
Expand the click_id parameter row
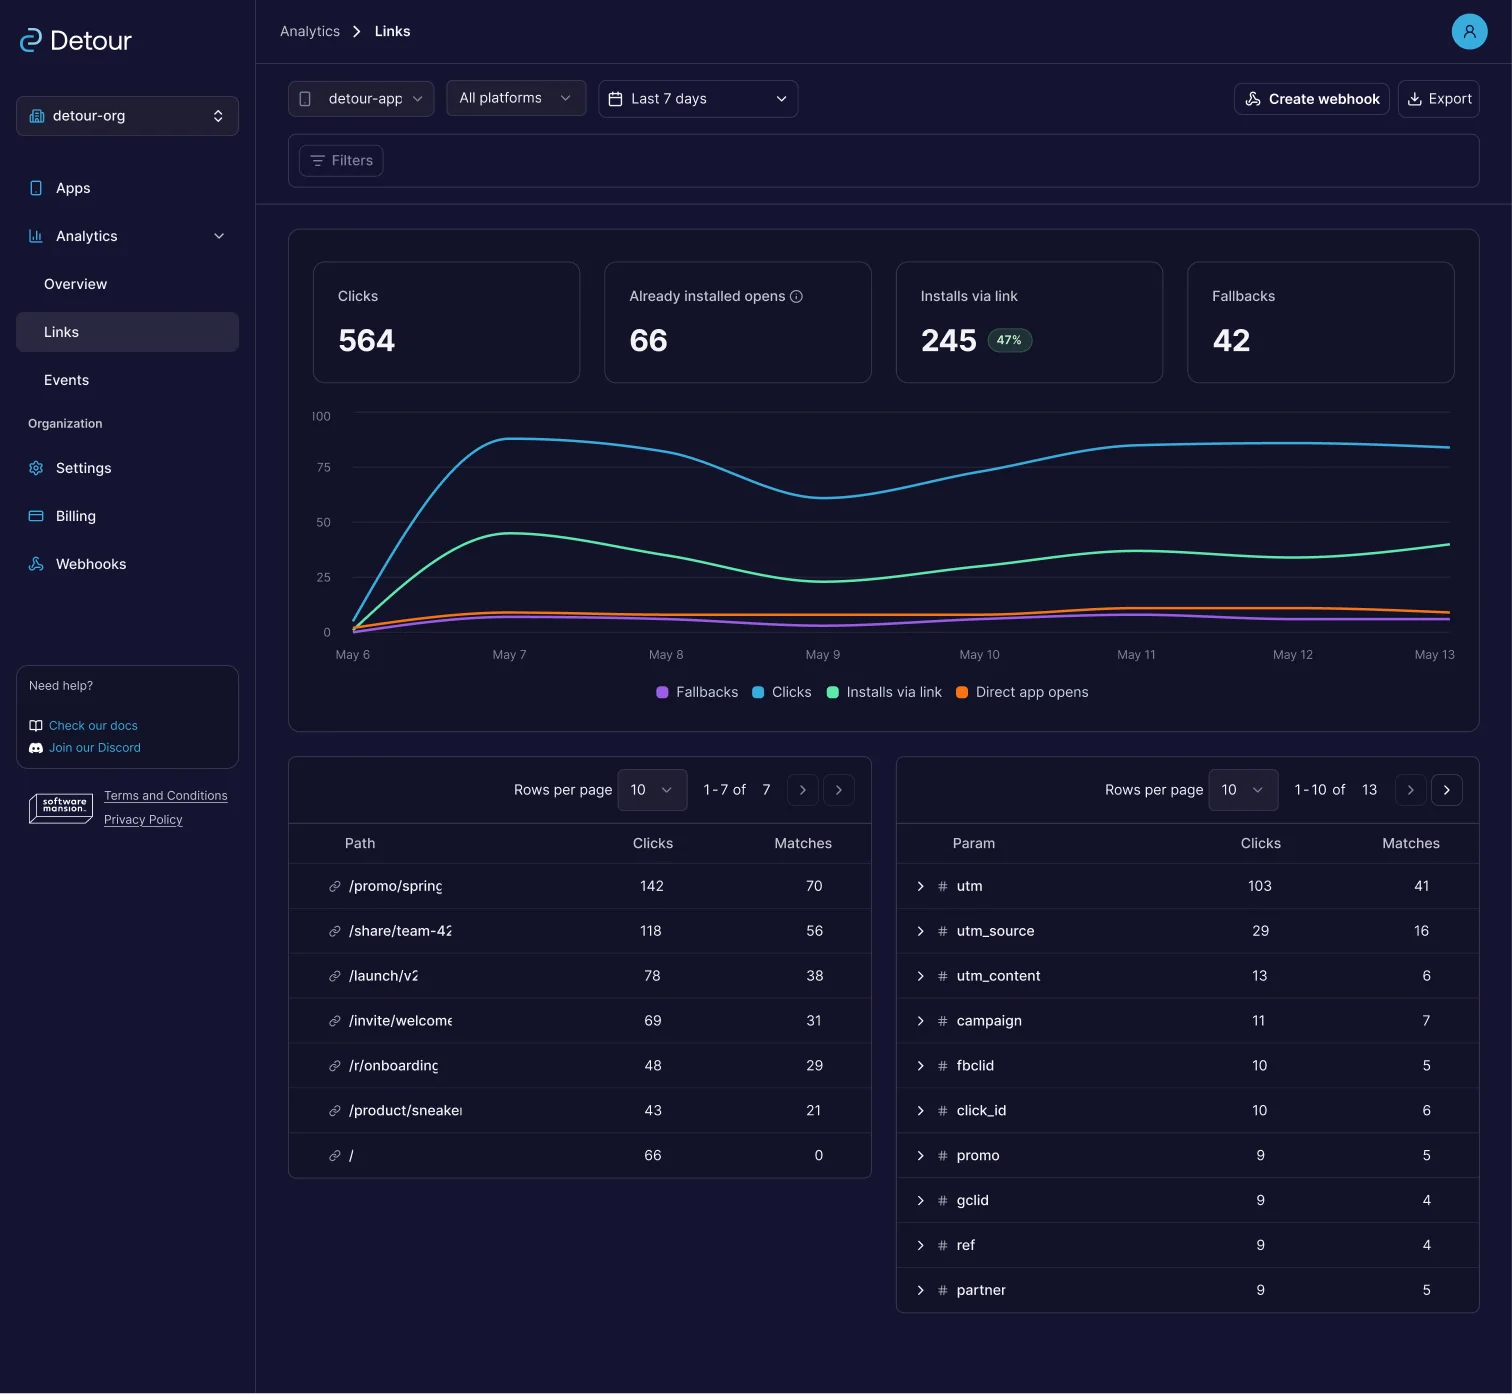click(920, 1111)
